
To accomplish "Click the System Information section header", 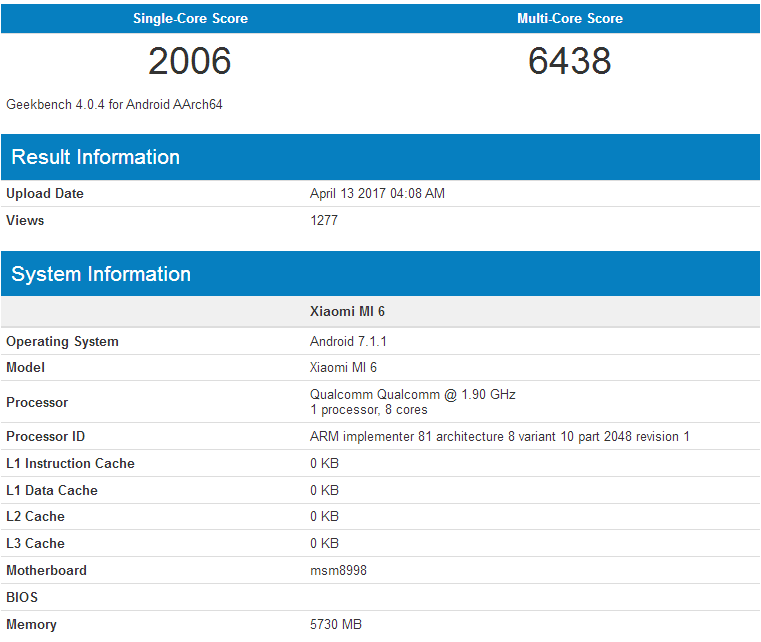I will [x=380, y=274].
